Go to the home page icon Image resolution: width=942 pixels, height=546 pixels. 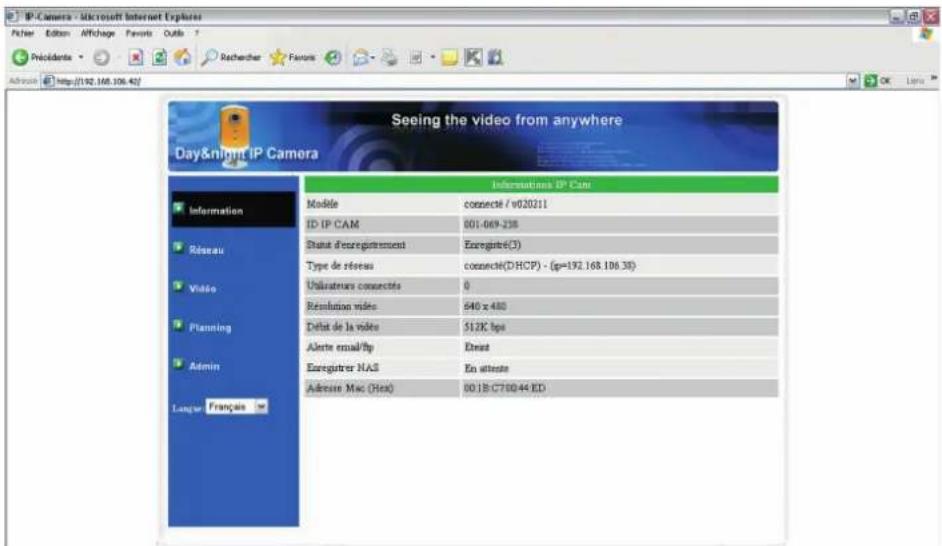[x=182, y=57]
